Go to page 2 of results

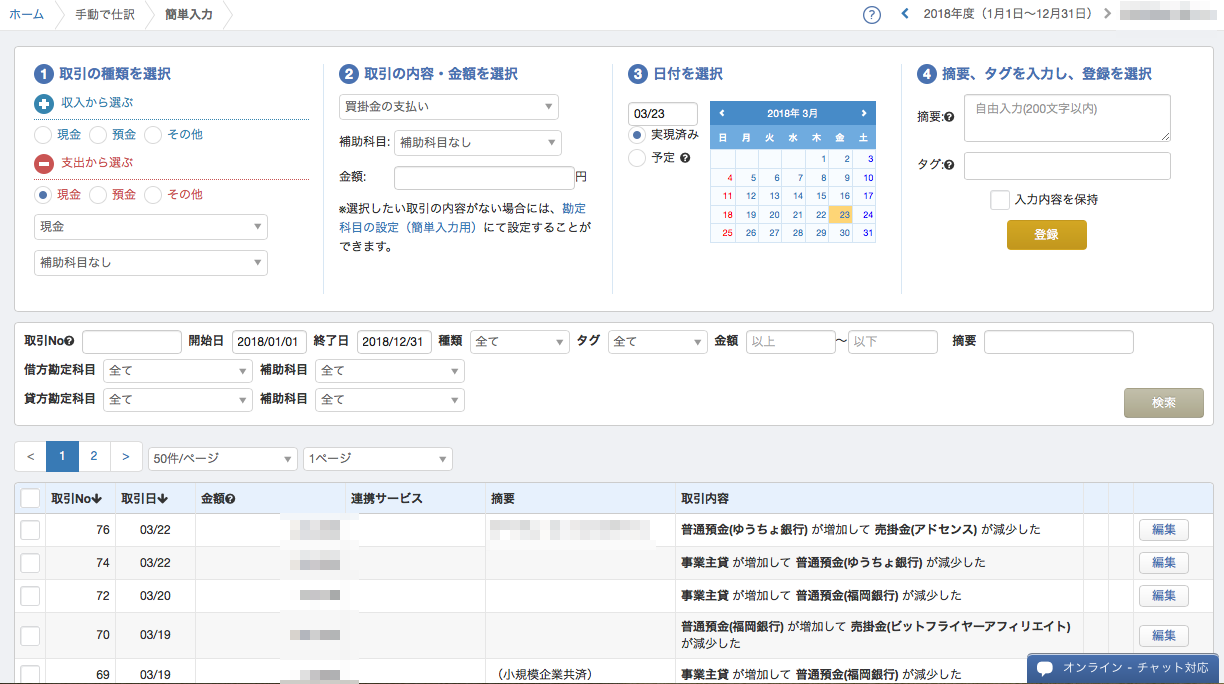pos(93,456)
